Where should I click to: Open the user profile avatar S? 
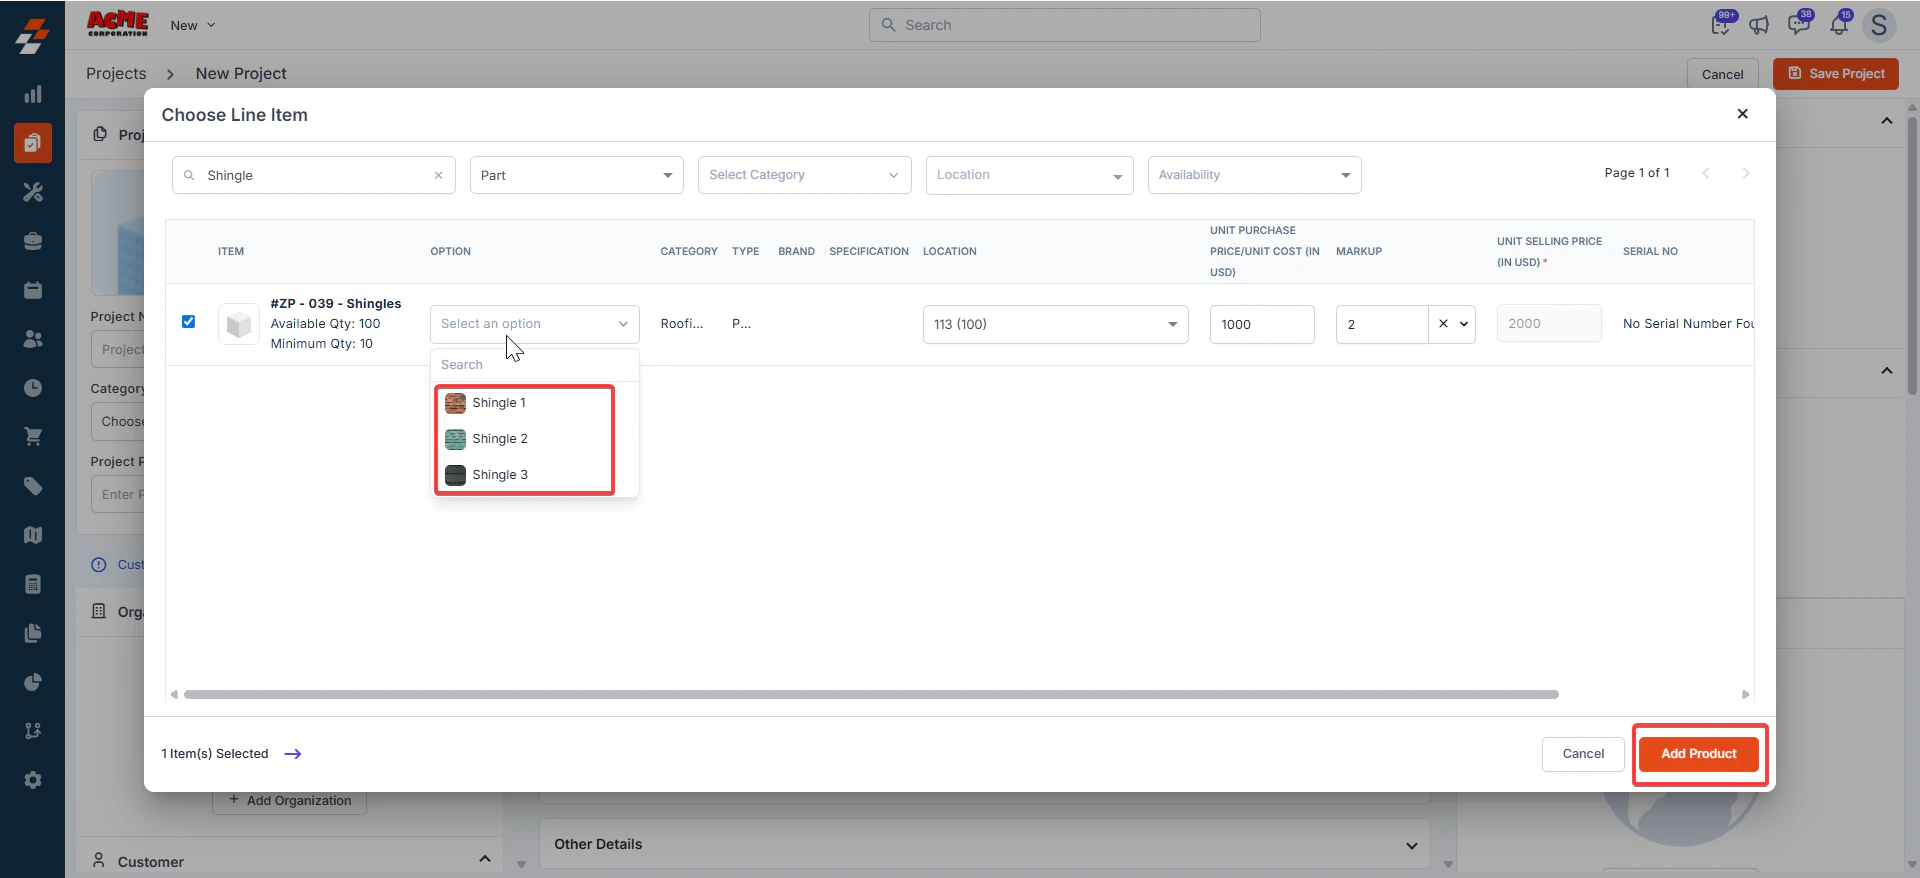click(x=1879, y=25)
